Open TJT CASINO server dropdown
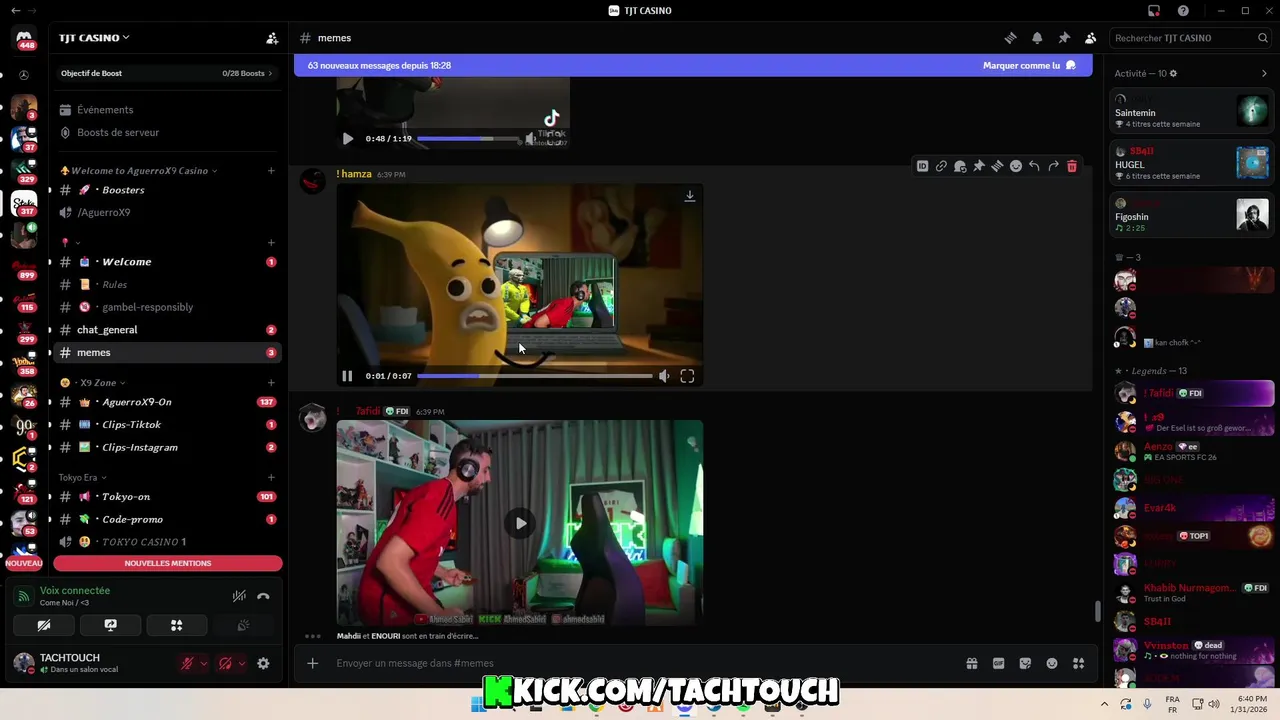Viewport: 1280px width, 720px height. coord(94,38)
